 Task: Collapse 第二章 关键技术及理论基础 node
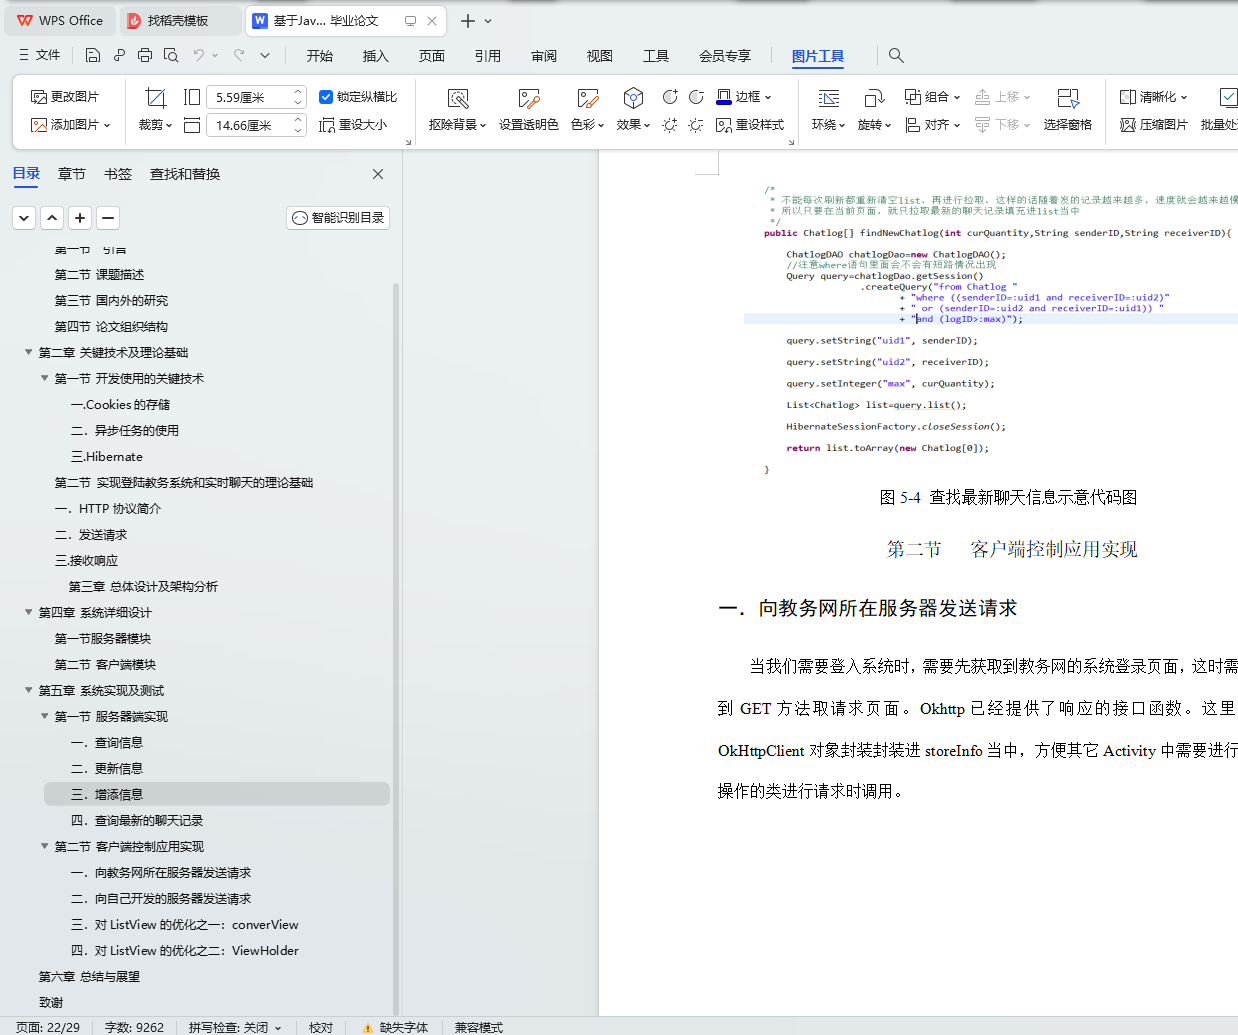coord(28,352)
